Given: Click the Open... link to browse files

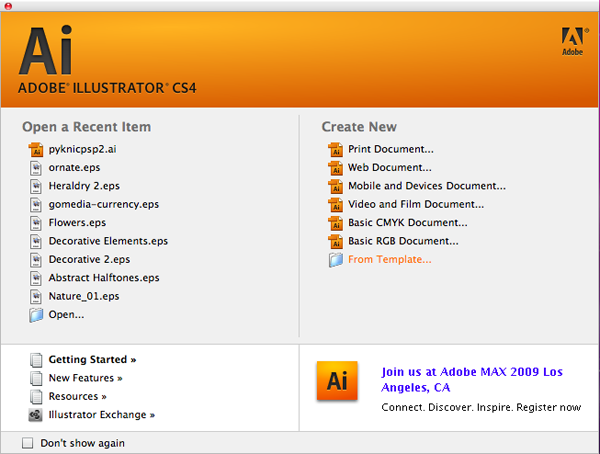Looking at the screenshot, I should (66, 315).
